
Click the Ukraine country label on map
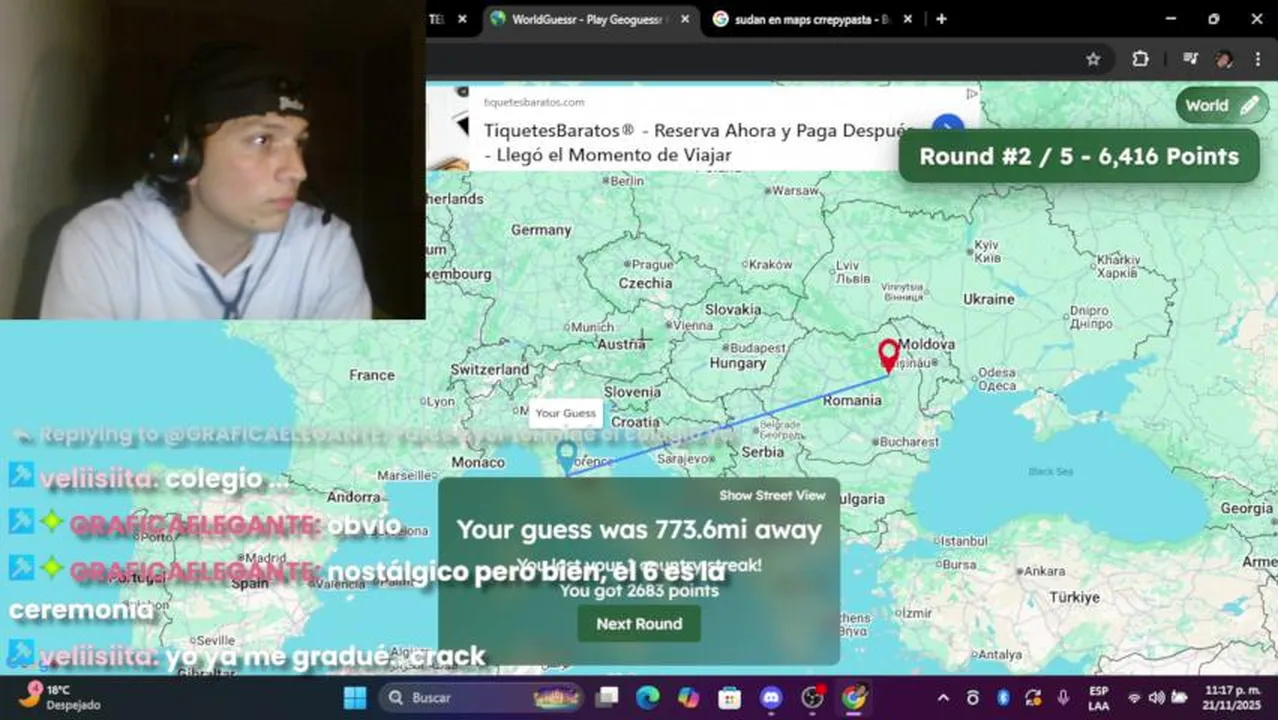coord(988,299)
